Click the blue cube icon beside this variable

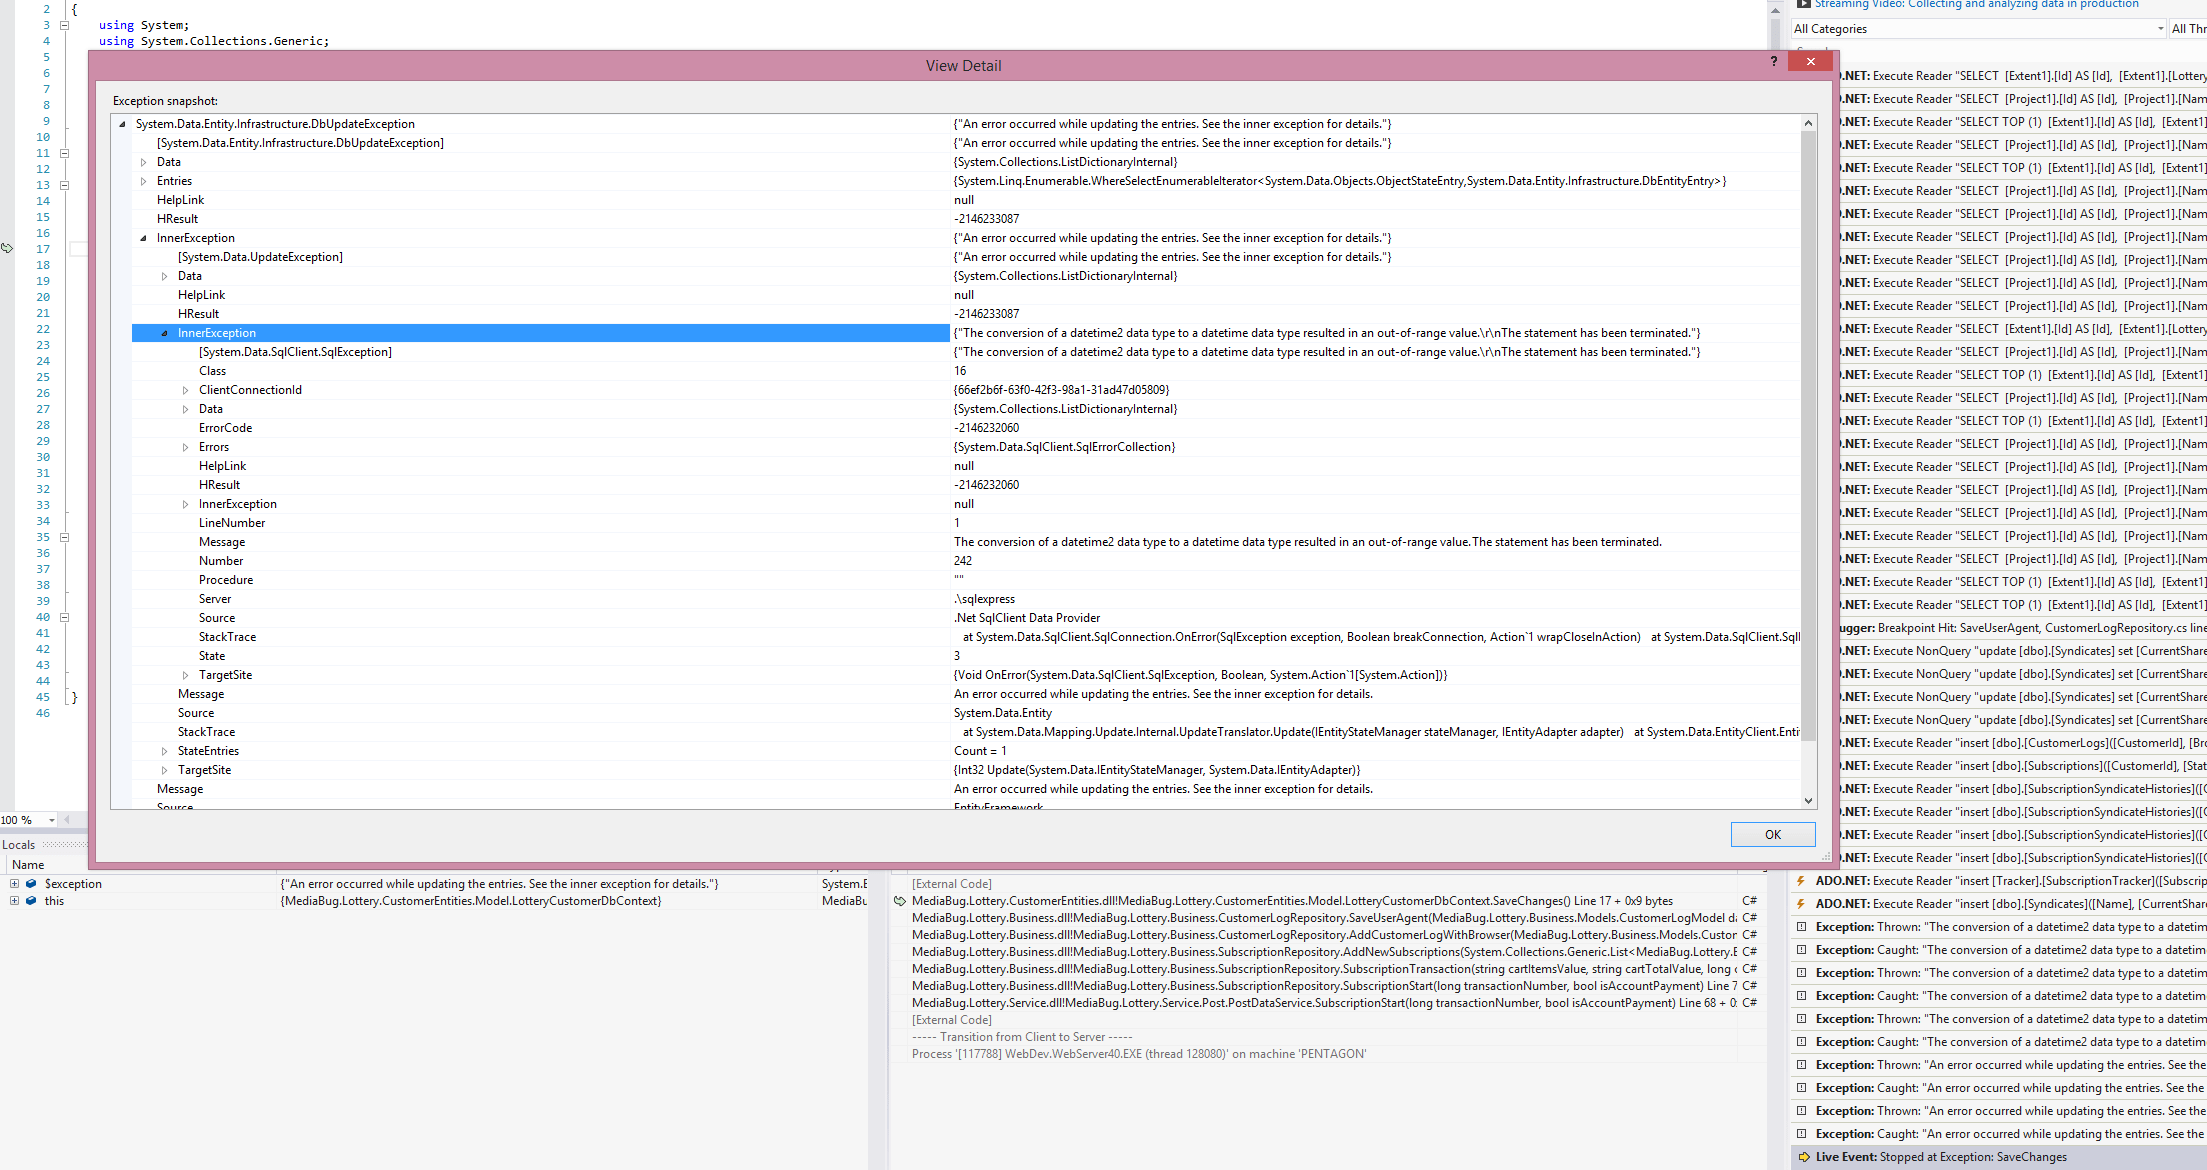(31, 901)
